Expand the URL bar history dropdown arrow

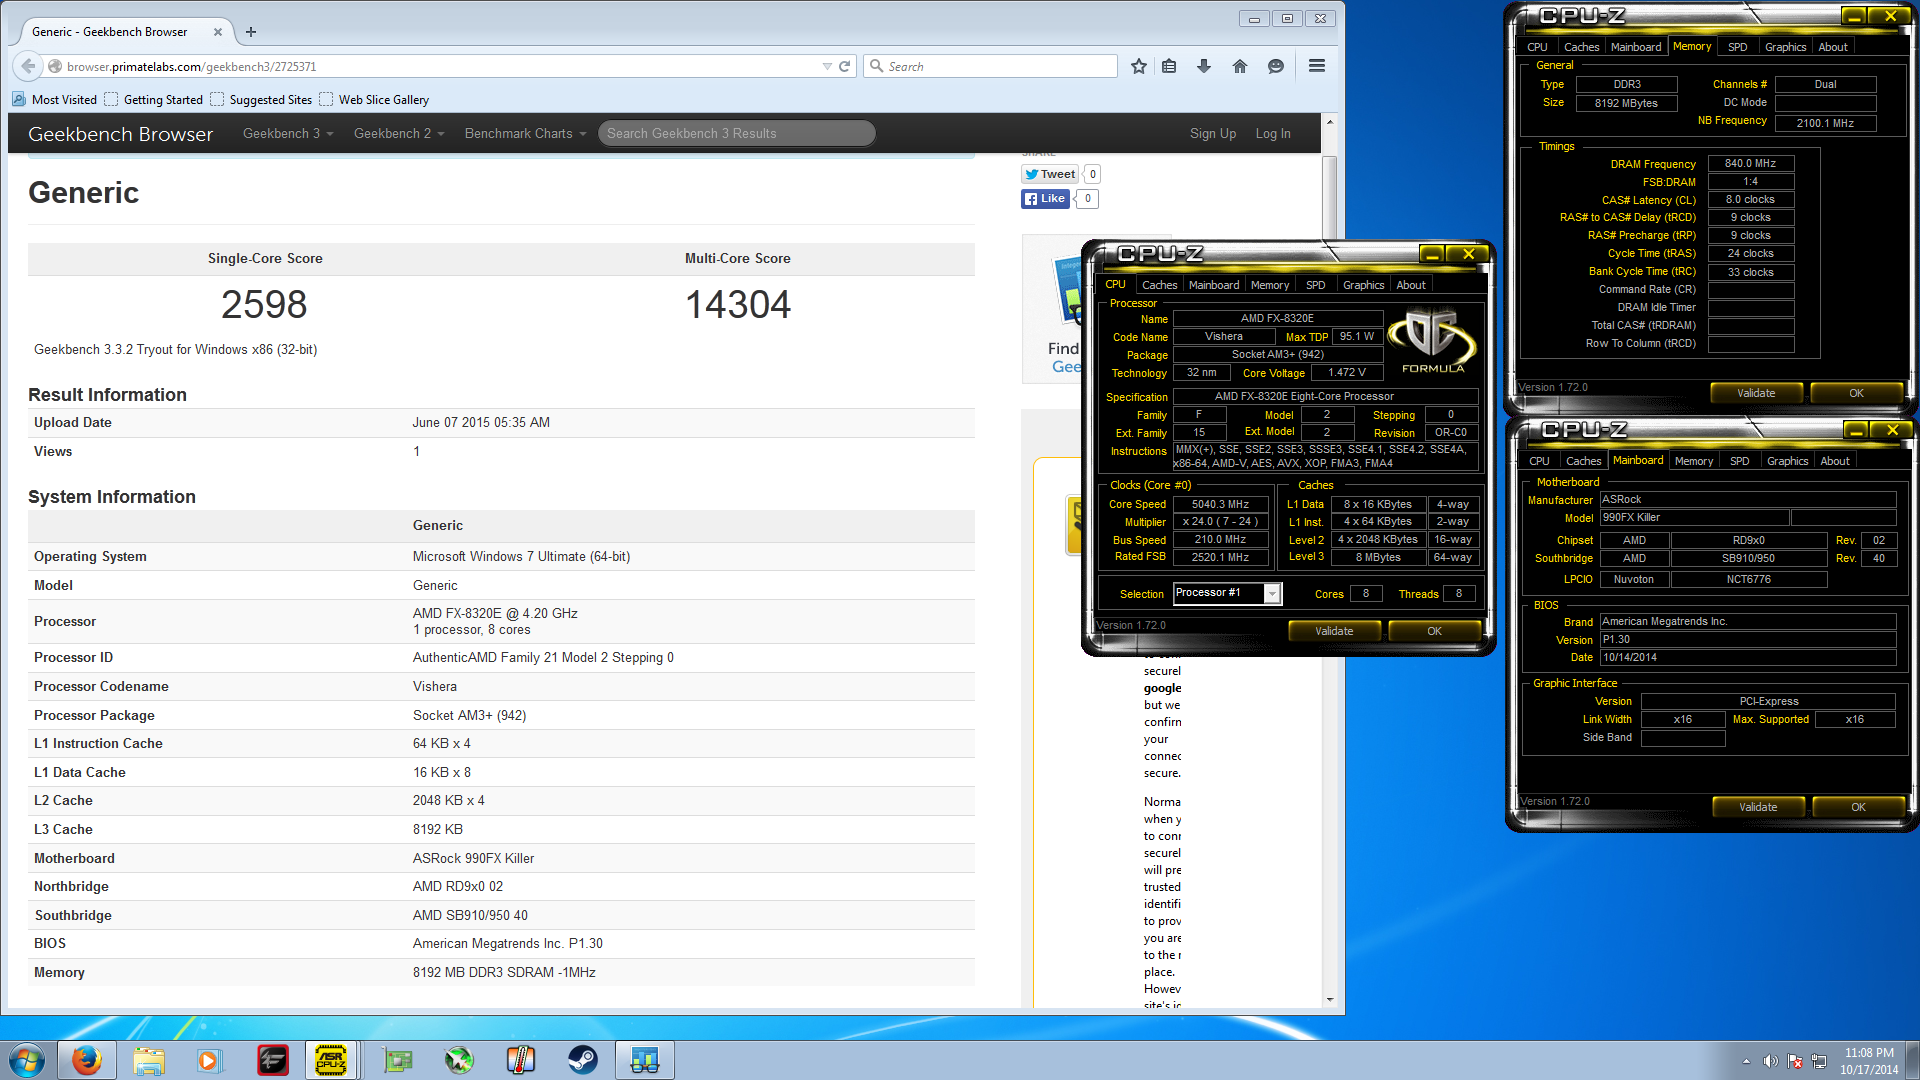point(826,66)
